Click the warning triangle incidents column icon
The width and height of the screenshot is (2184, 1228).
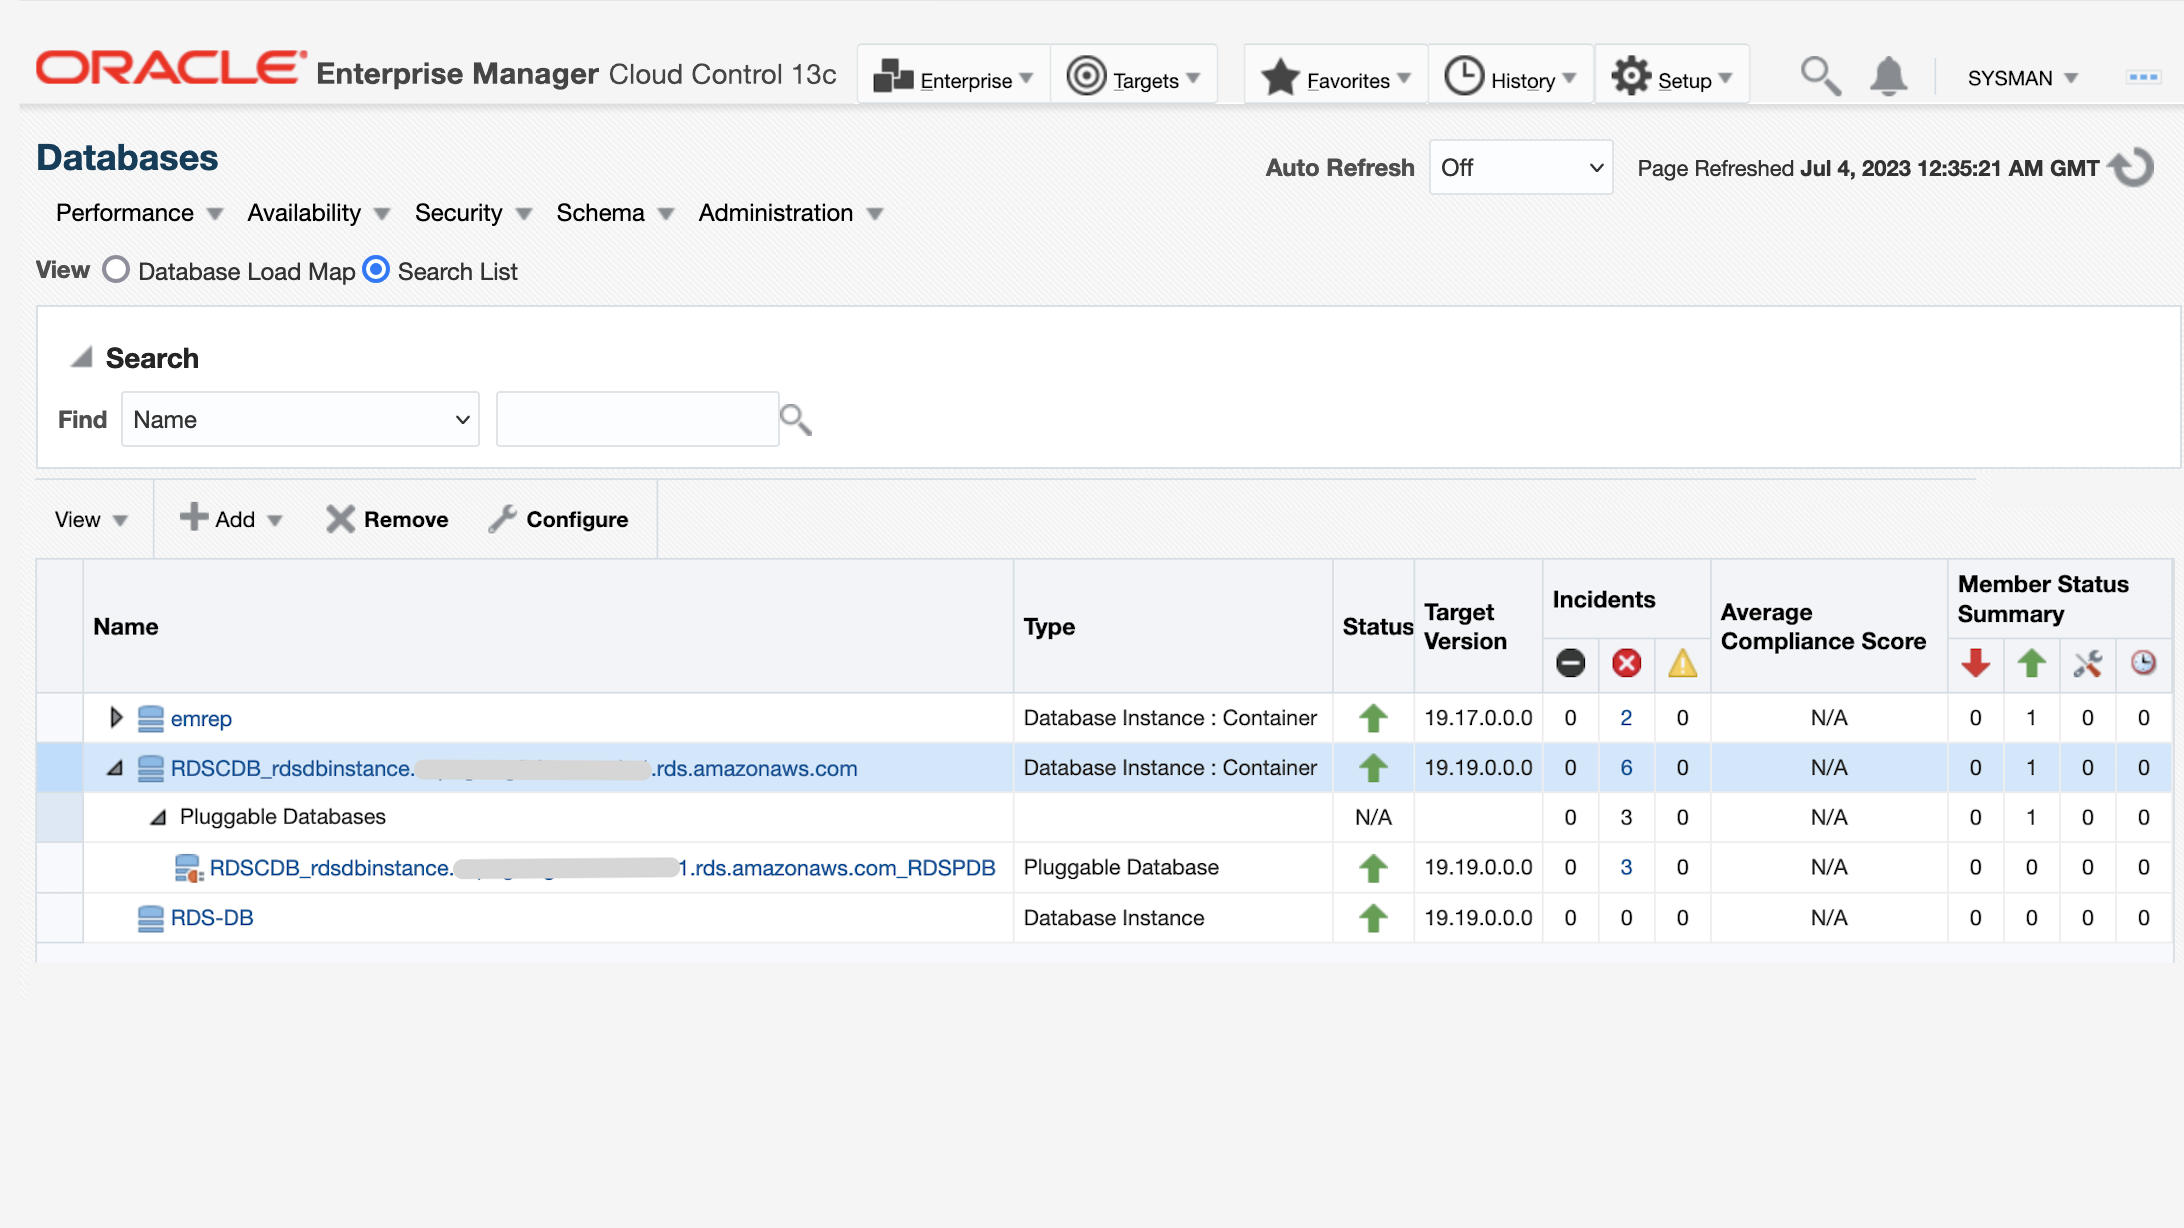[1682, 663]
